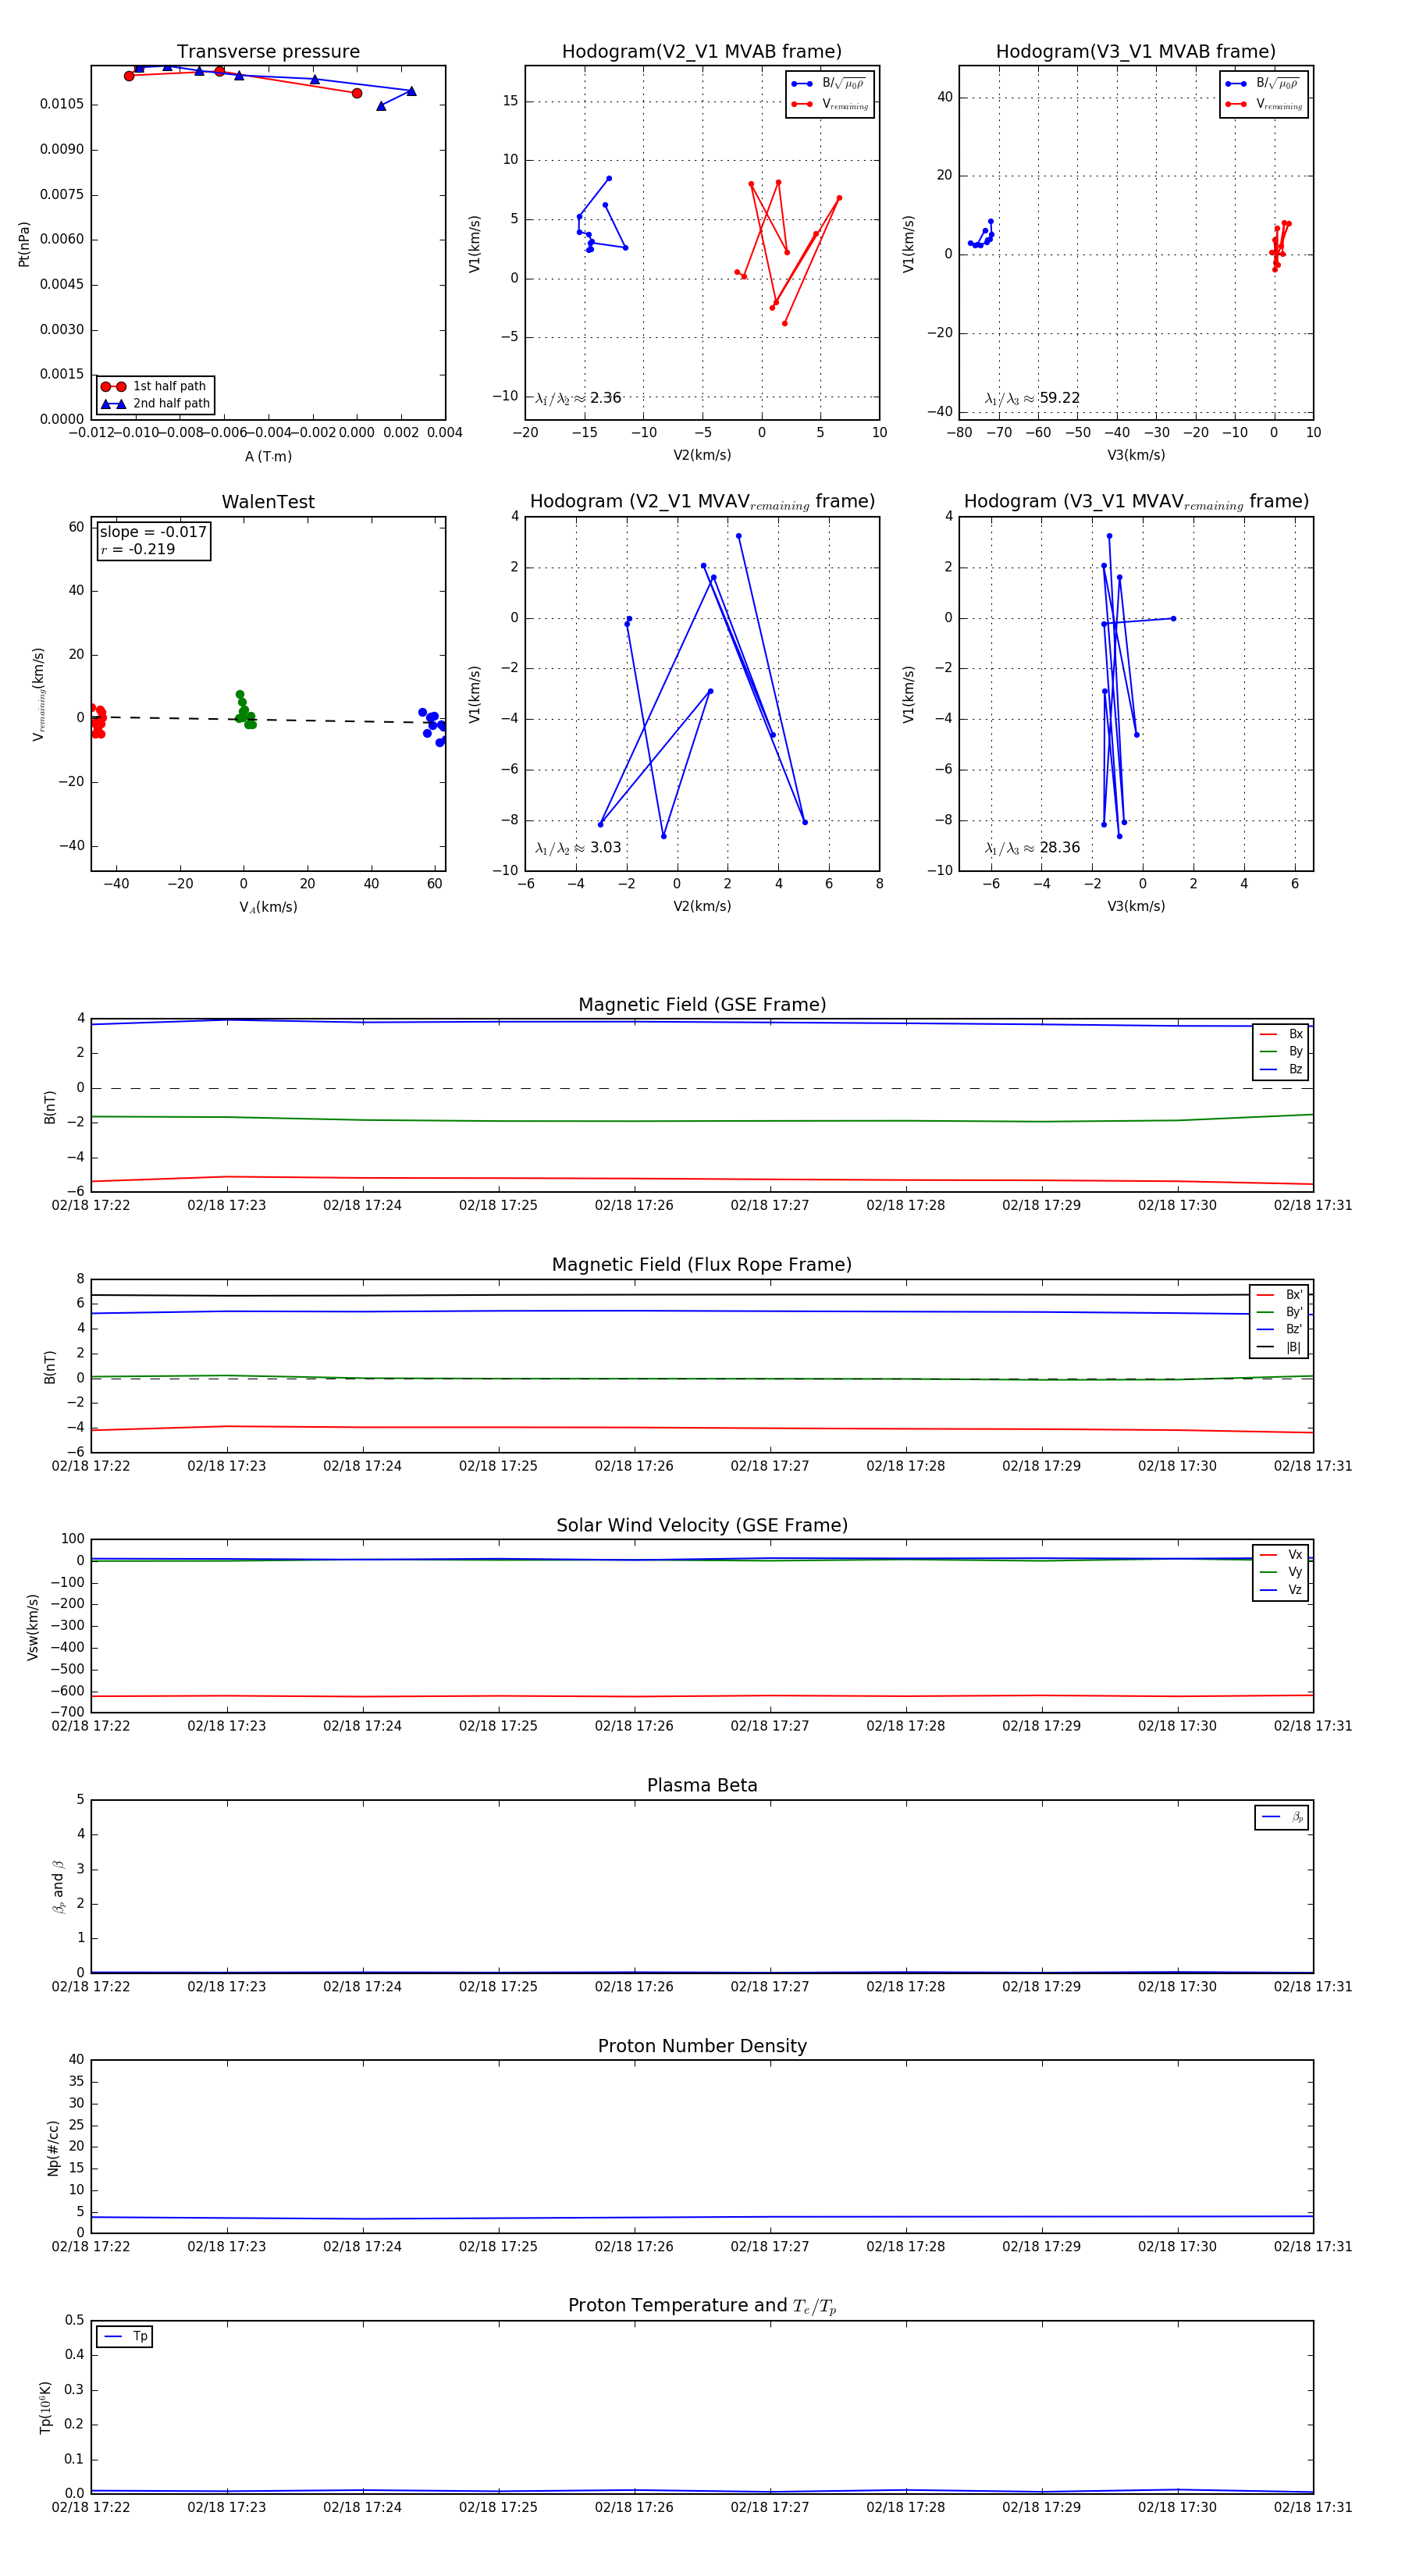This screenshot has width=1405, height=2576.
Task: Select the 'Vz' legend entry
Action: (x=1281, y=1590)
